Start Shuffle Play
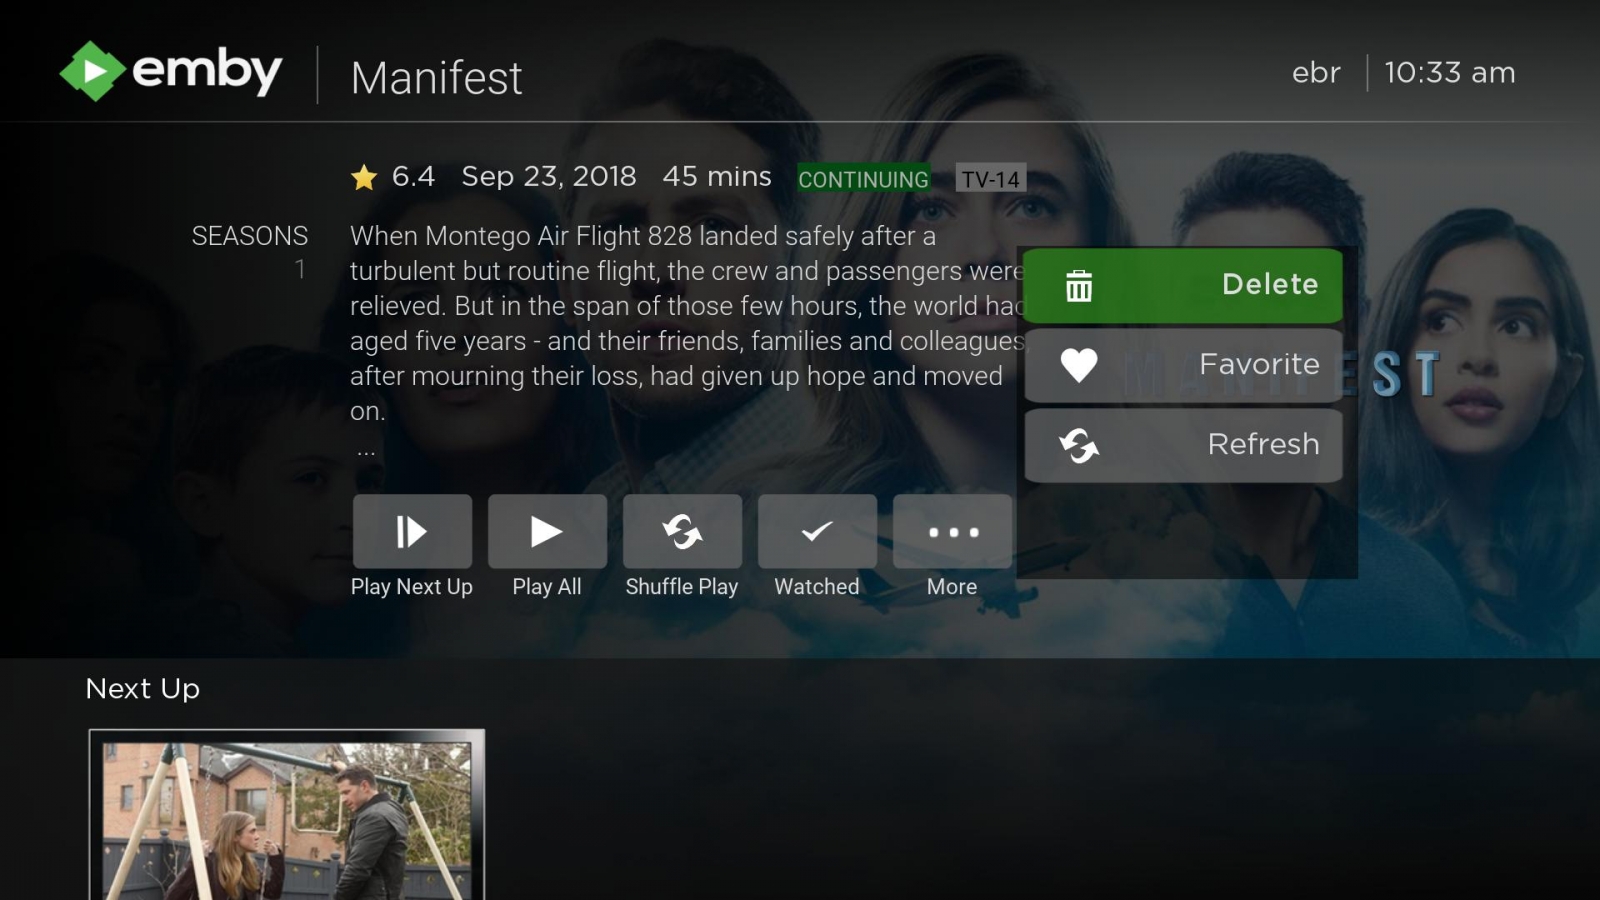 coord(682,531)
